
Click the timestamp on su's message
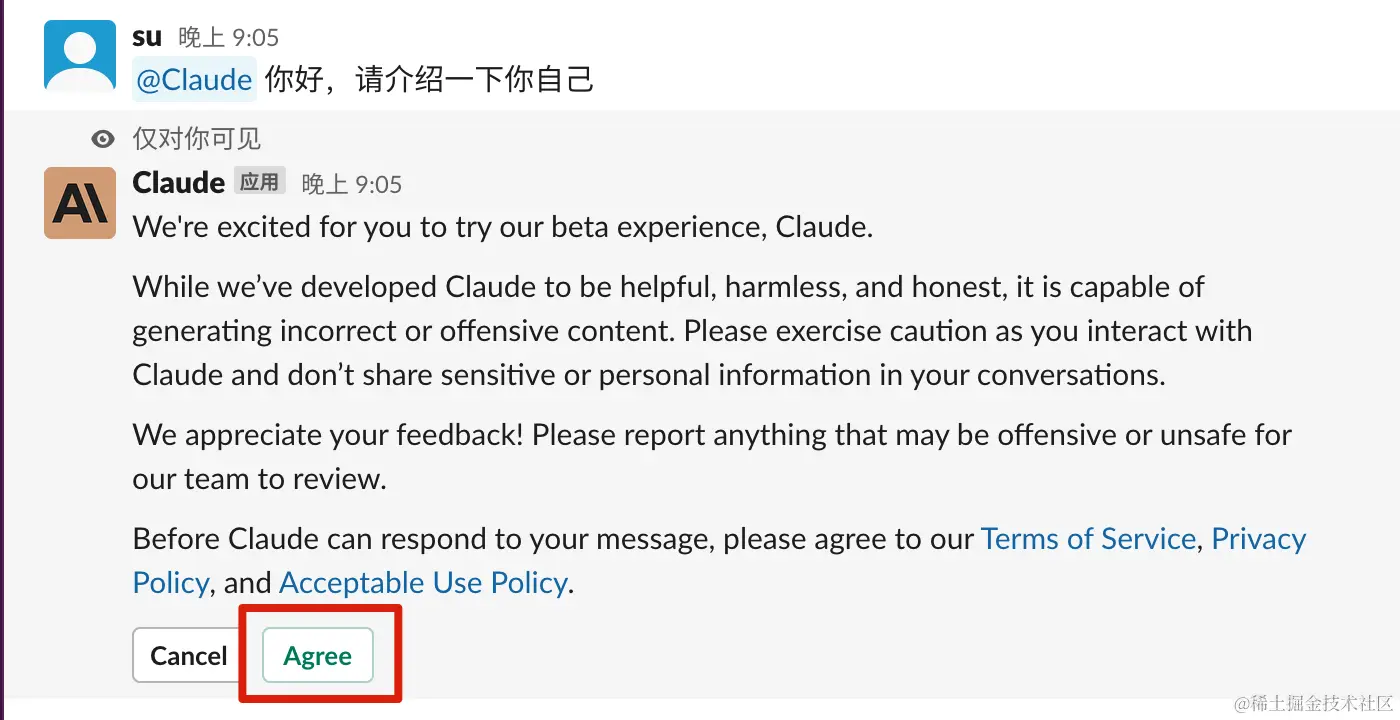tap(229, 38)
